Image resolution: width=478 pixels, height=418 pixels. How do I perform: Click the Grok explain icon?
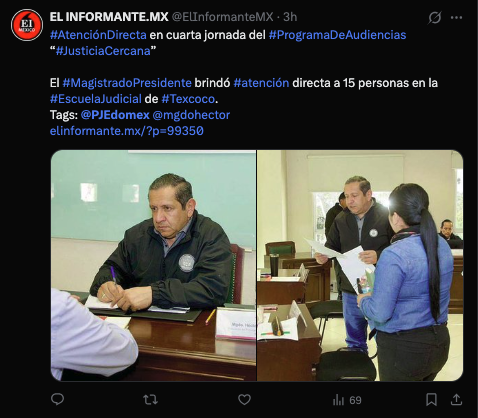(435, 17)
